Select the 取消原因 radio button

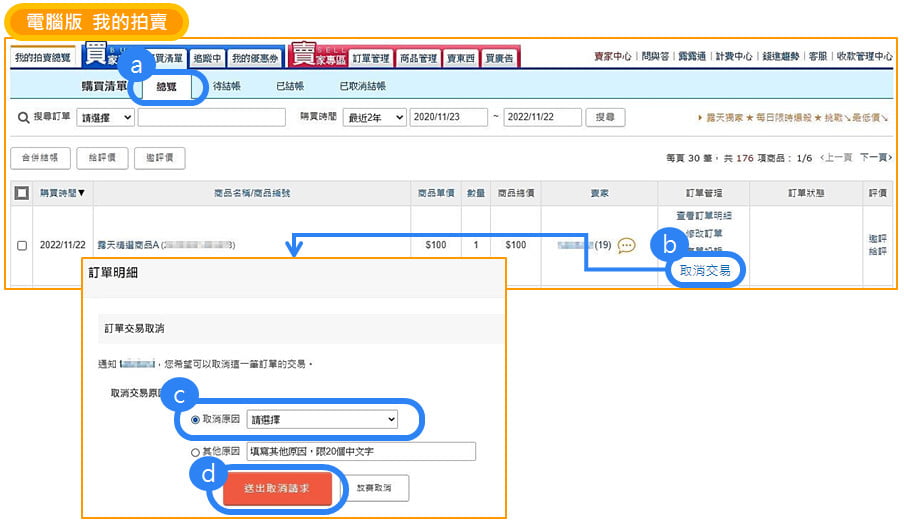pos(195,420)
